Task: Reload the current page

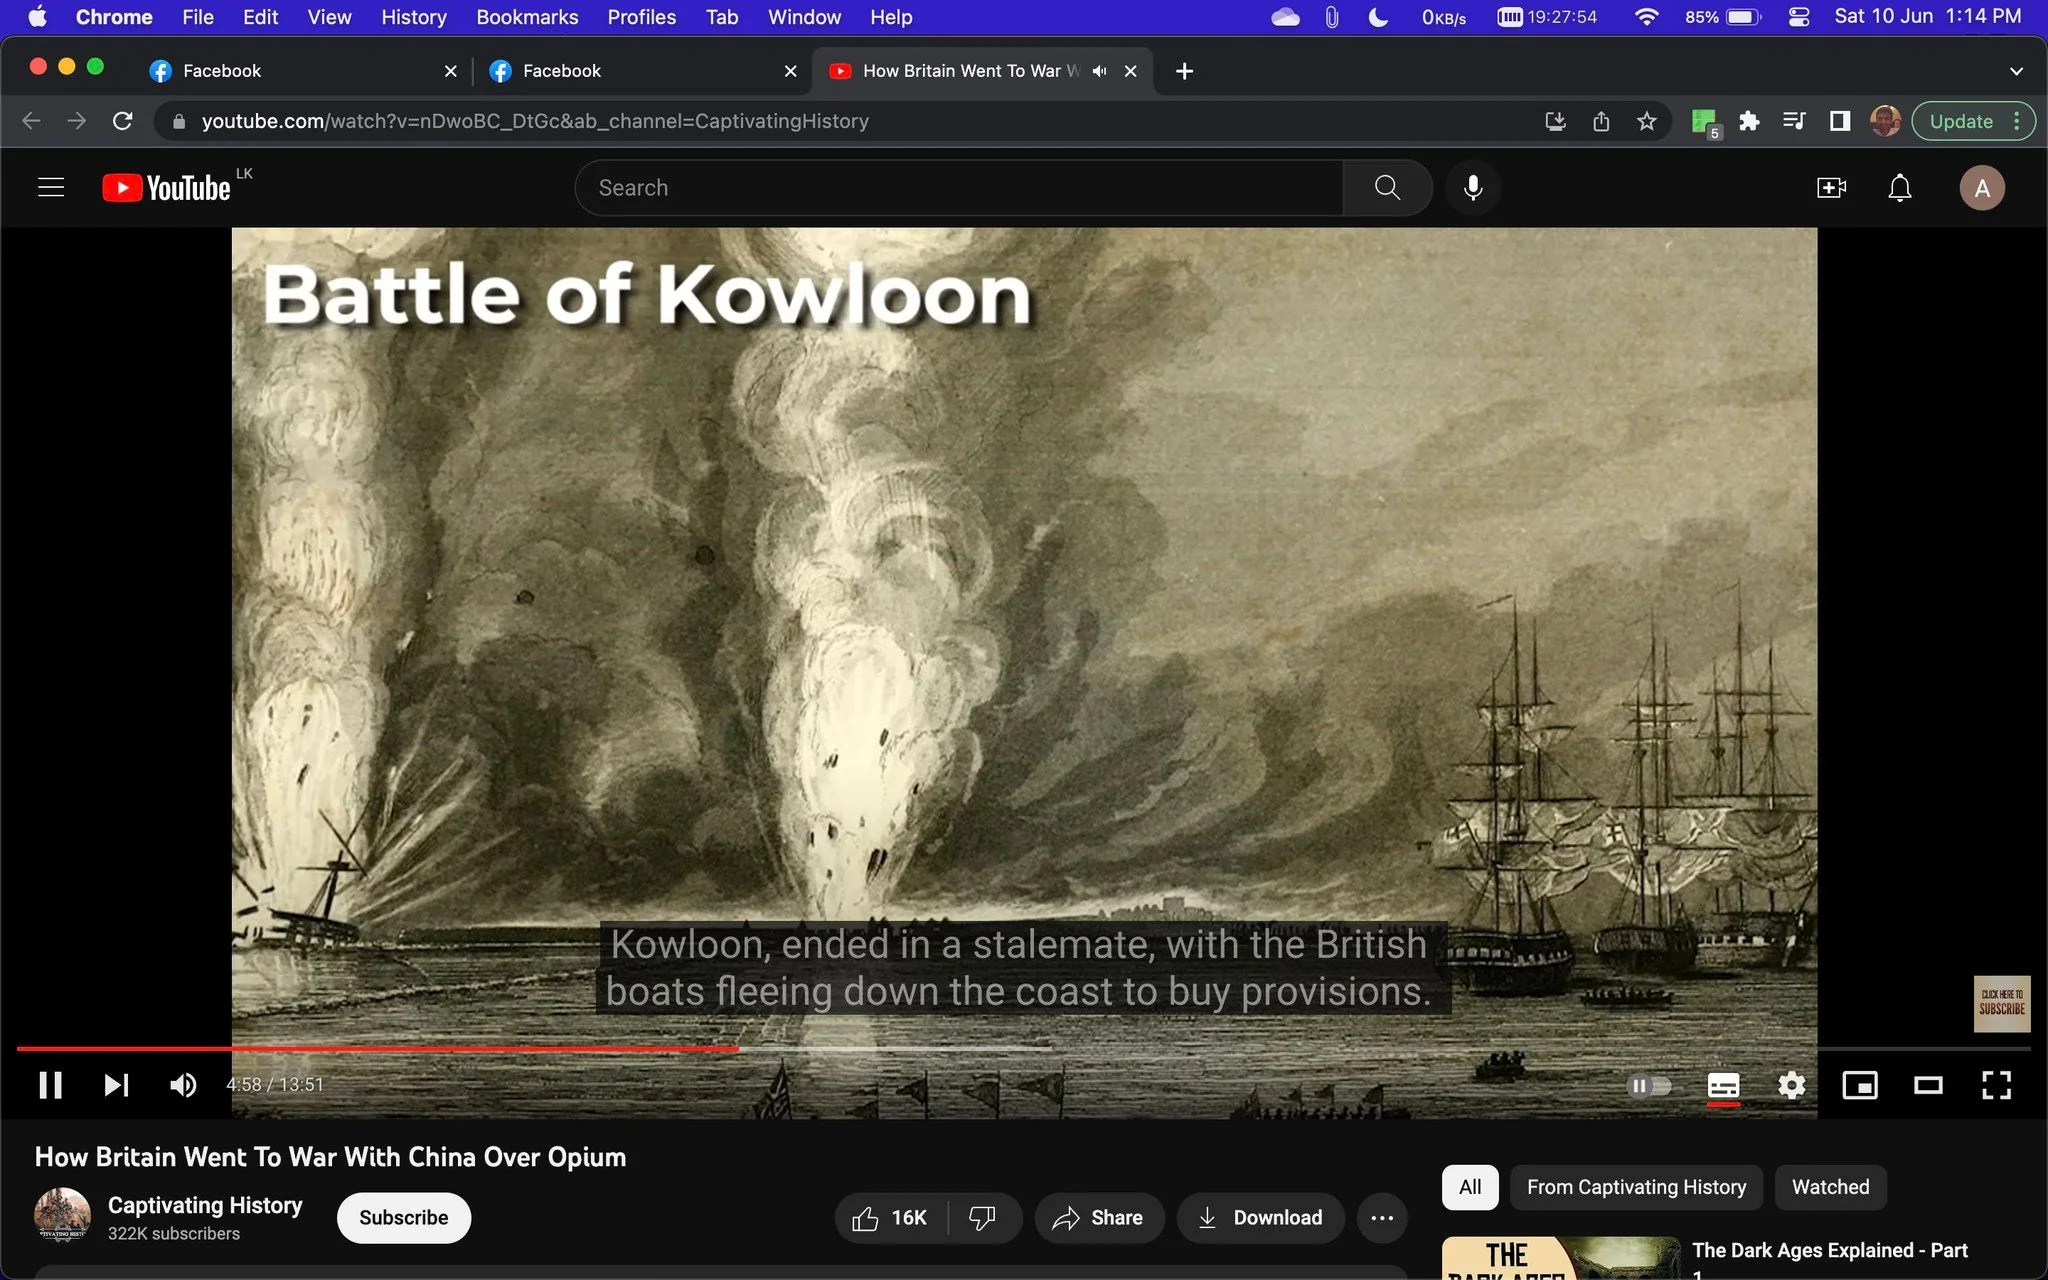Action: pos(123,121)
